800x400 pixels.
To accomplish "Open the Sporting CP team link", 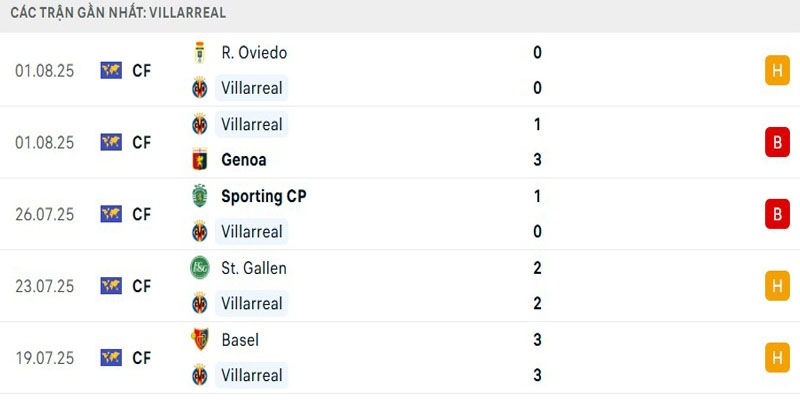I will point(264,196).
